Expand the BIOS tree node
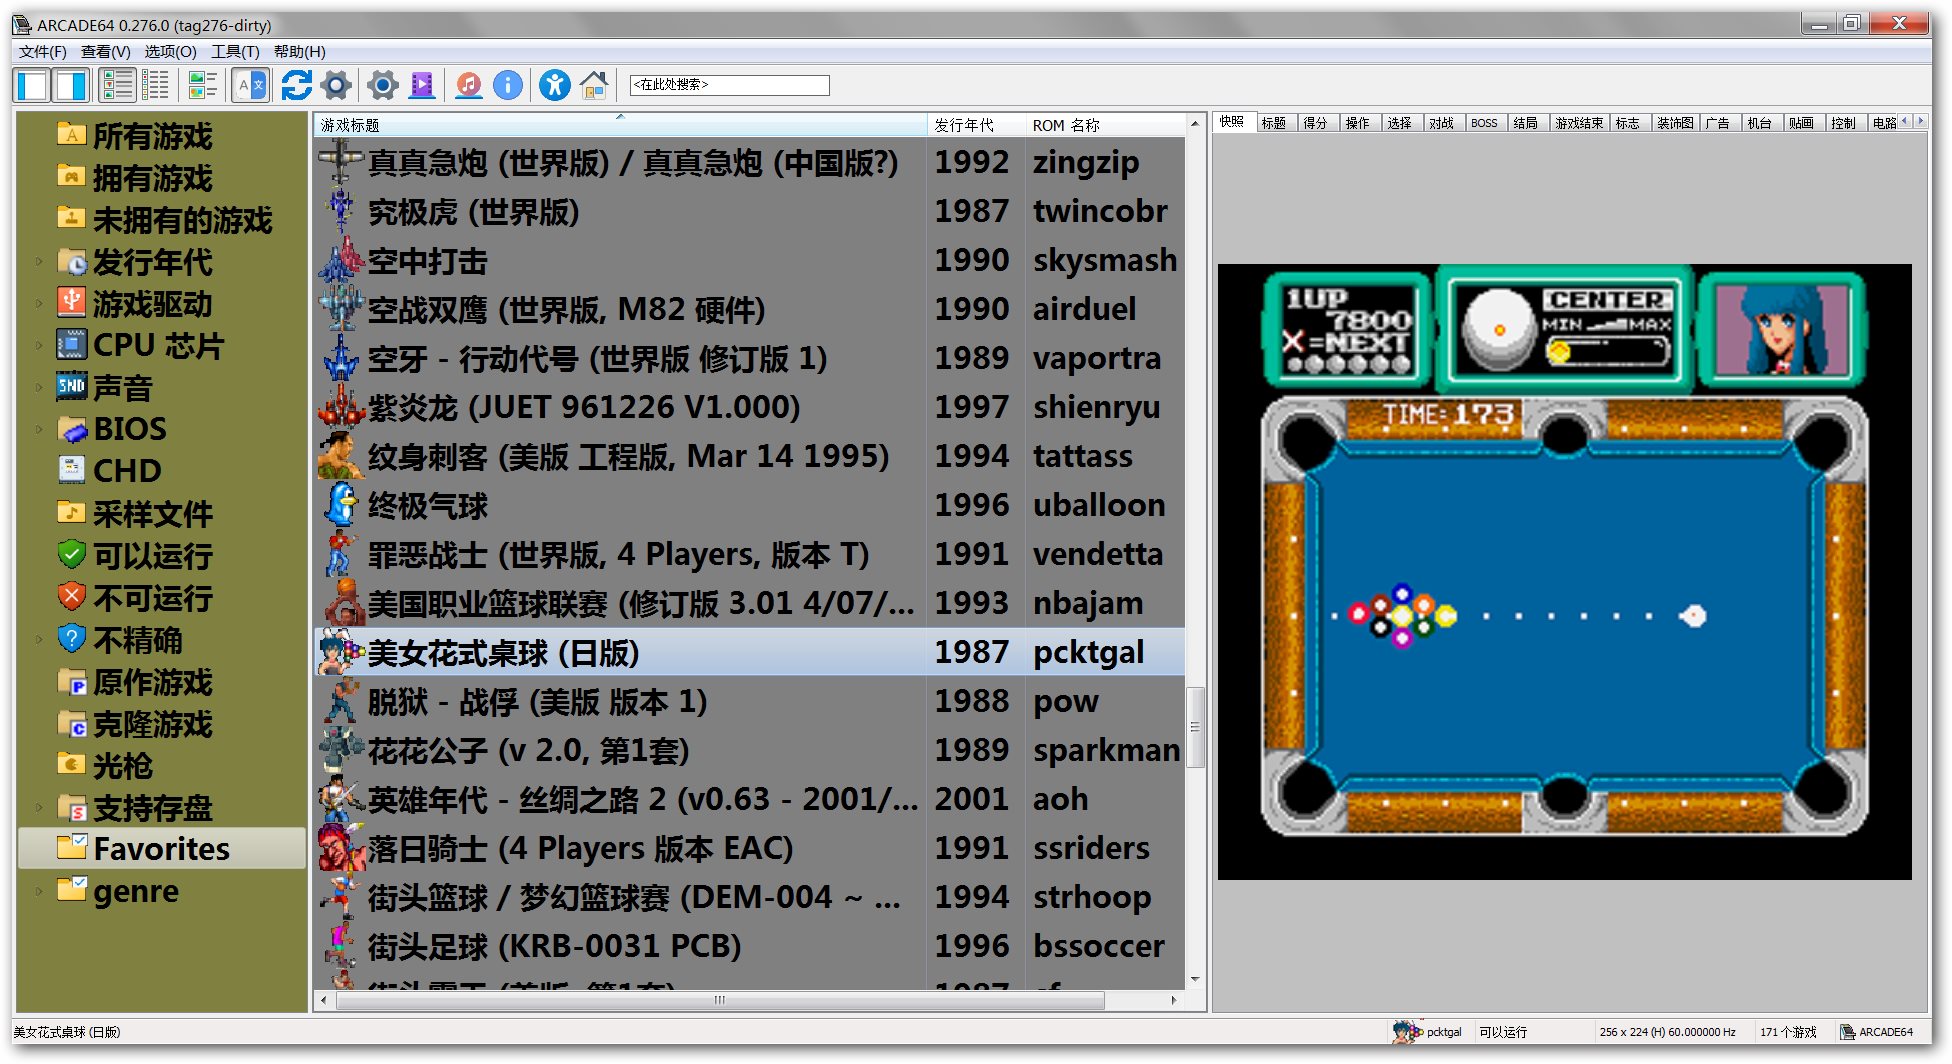Screen dimensions: 1952x1064 coord(39,430)
